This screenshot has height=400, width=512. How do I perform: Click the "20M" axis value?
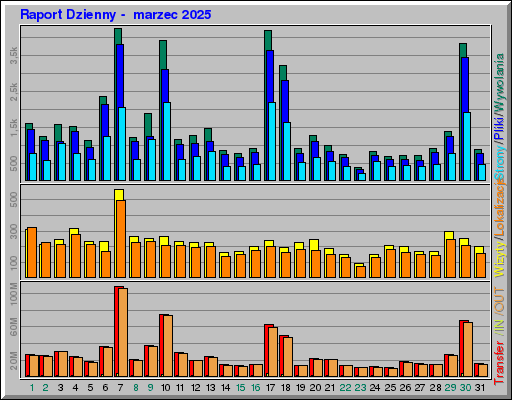[14, 361]
